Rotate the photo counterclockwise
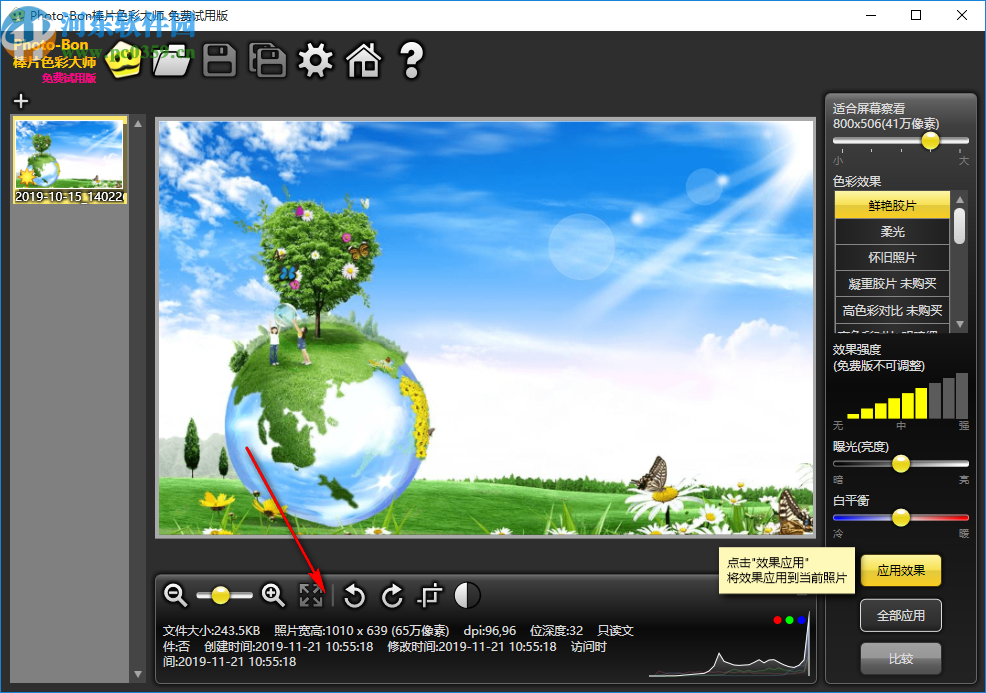 point(354,595)
